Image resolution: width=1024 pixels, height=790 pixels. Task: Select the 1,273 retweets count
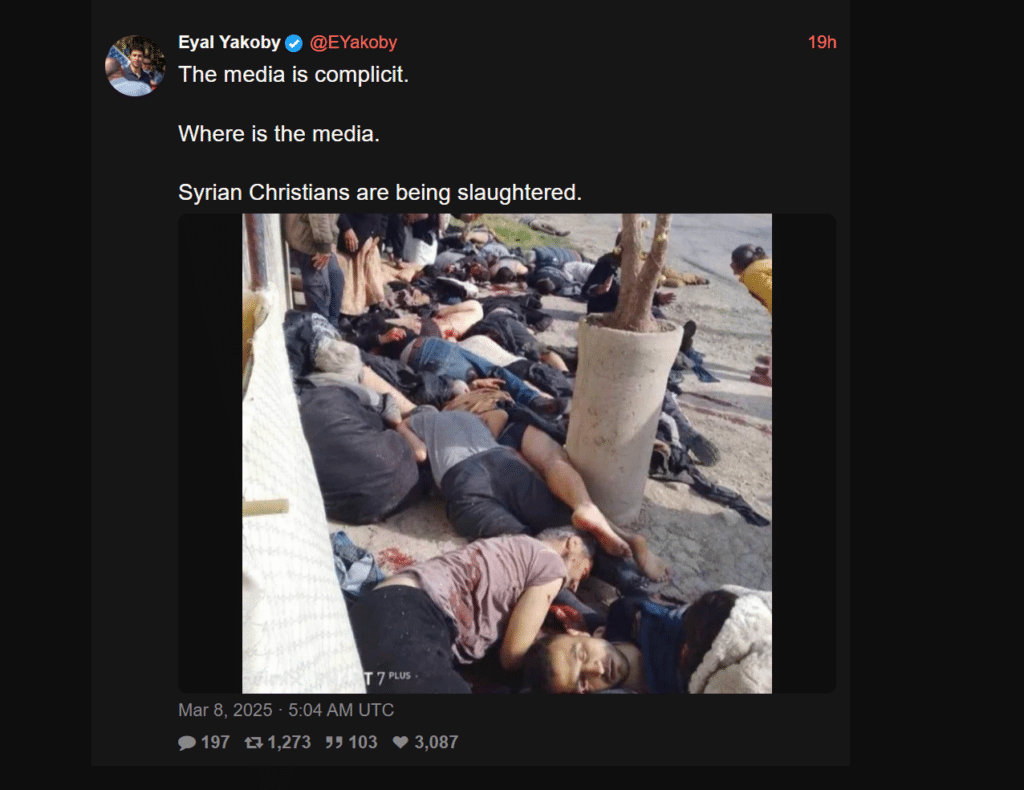pyautogui.click(x=289, y=742)
